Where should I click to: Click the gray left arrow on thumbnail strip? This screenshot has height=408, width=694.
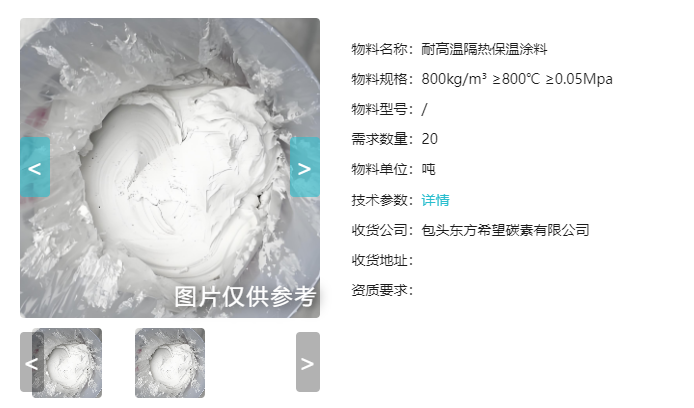click(32, 362)
